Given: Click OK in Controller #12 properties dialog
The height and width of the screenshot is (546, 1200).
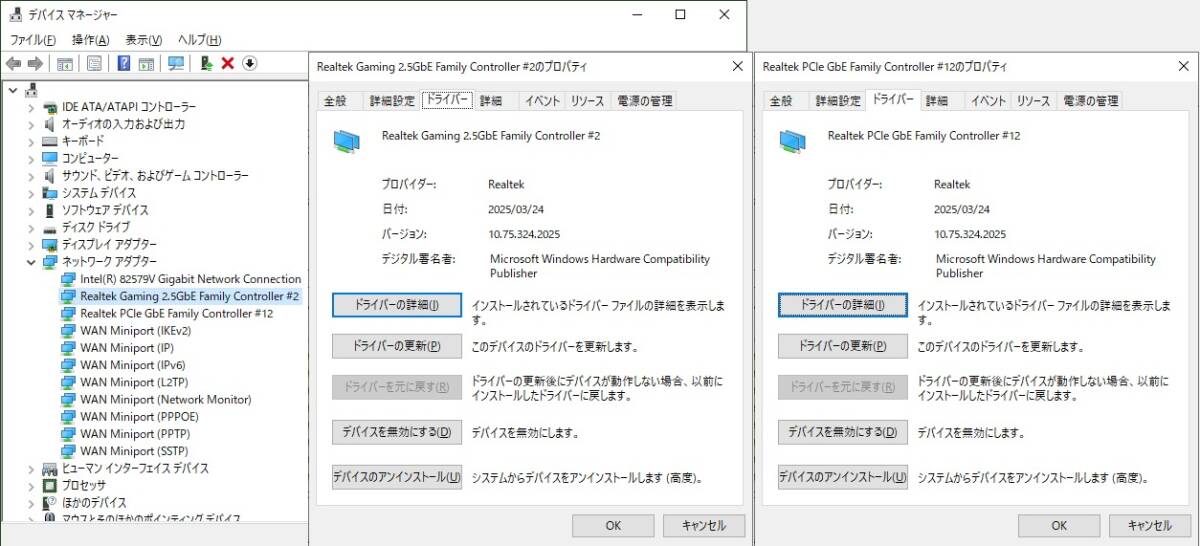Looking at the screenshot, I should [1059, 525].
